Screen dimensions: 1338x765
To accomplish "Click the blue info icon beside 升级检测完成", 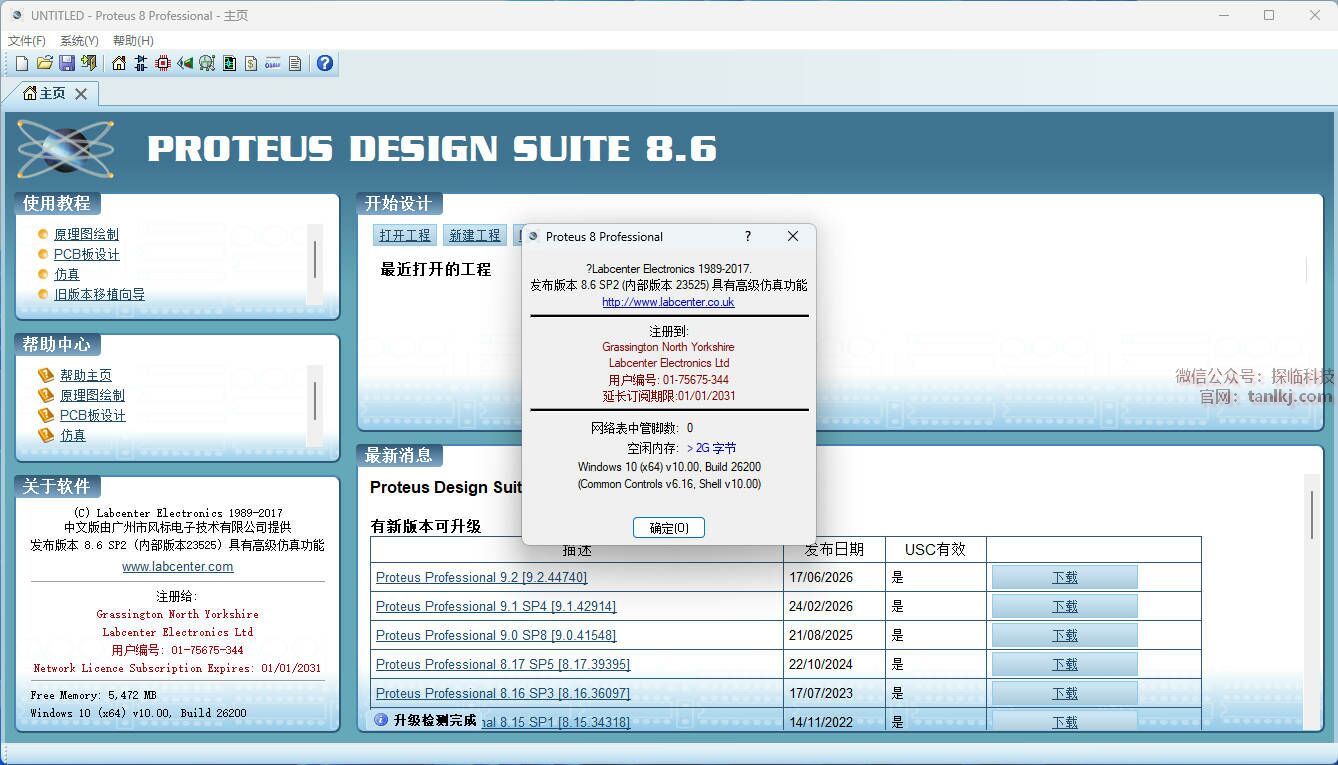I will [381, 719].
